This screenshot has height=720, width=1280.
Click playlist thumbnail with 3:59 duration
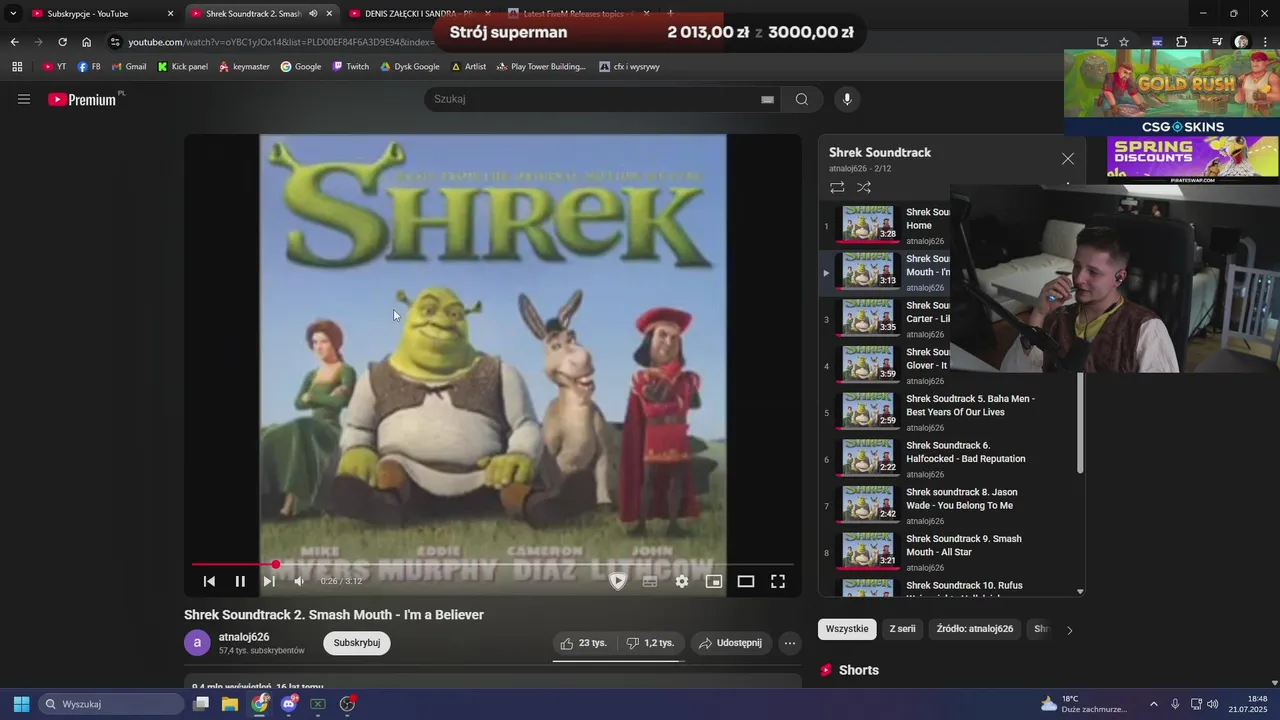(x=868, y=365)
